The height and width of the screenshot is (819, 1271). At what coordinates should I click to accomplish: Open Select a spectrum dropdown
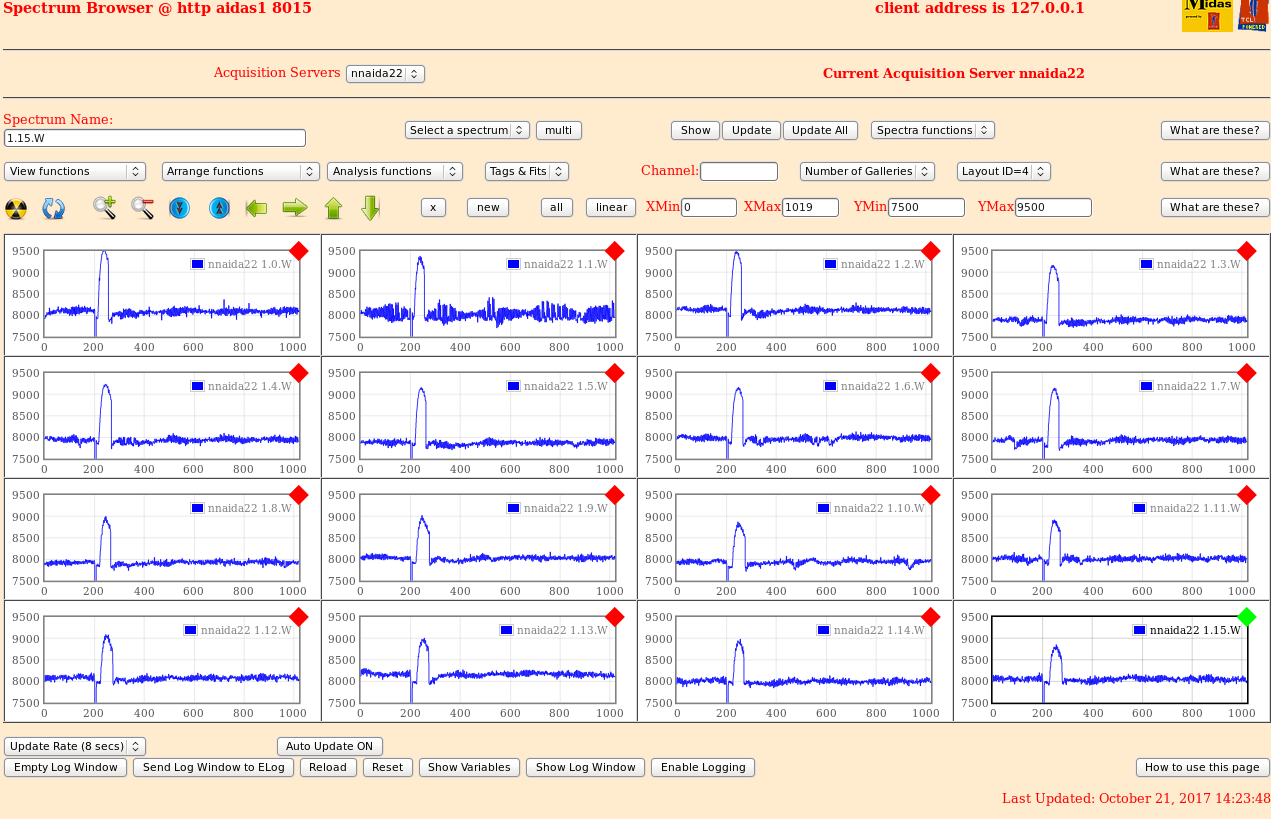coord(467,130)
